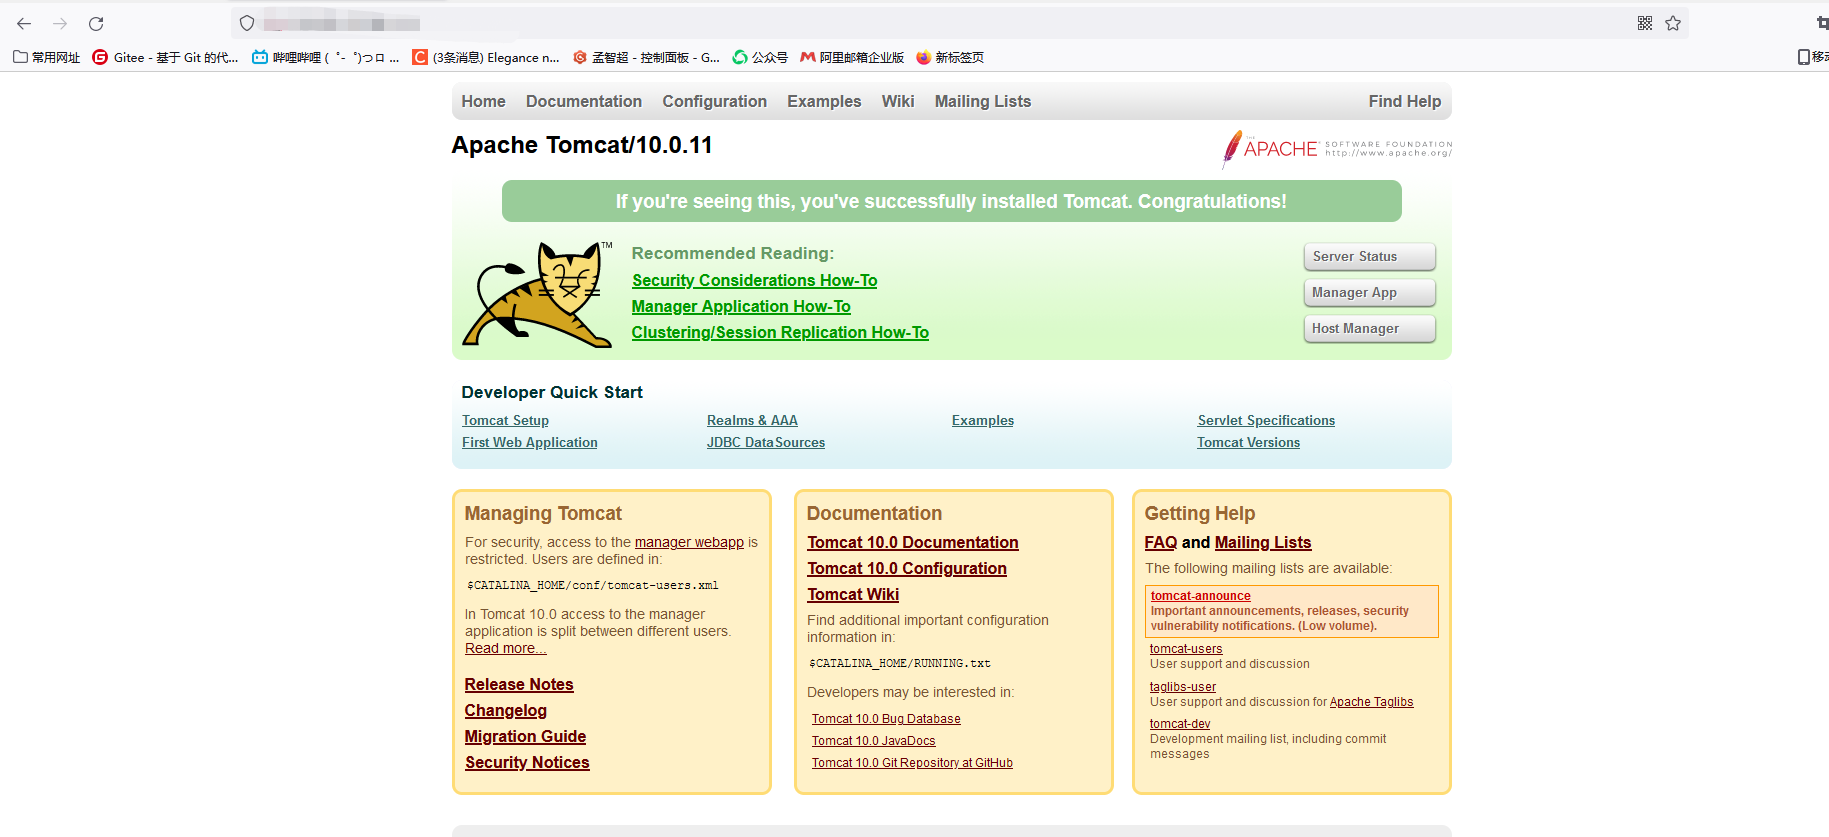Click the Host Manager button
Image resolution: width=1829 pixels, height=837 pixels.
[x=1370, y=329]
